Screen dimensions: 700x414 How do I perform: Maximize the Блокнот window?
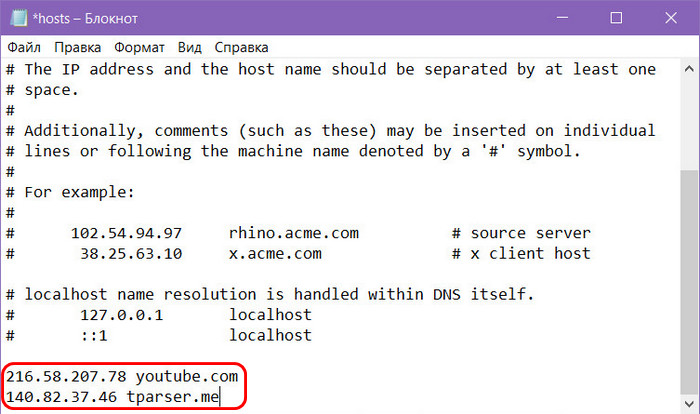(617, 18)
